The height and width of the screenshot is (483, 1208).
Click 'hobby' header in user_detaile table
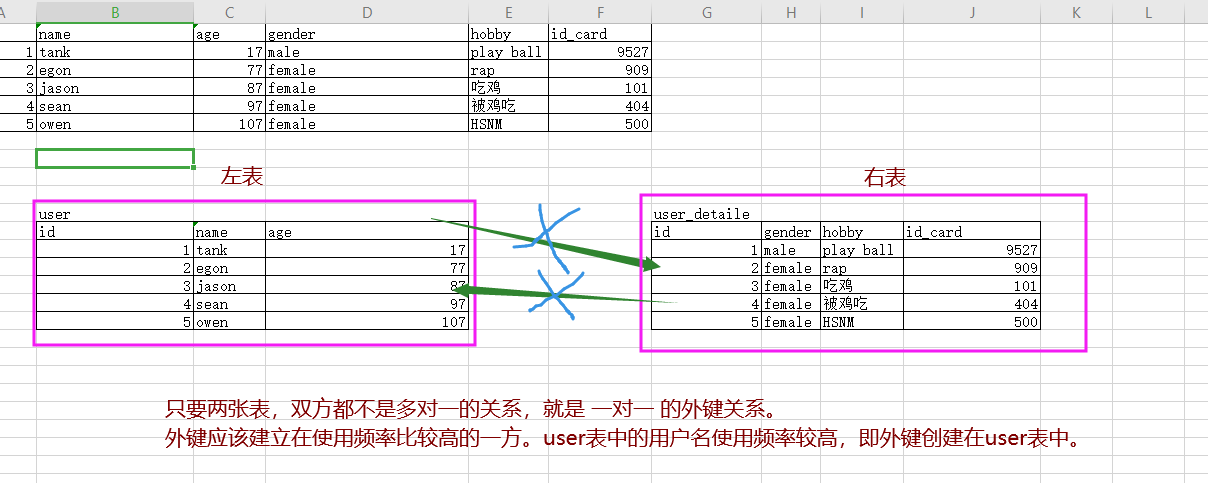coord(862,232)
